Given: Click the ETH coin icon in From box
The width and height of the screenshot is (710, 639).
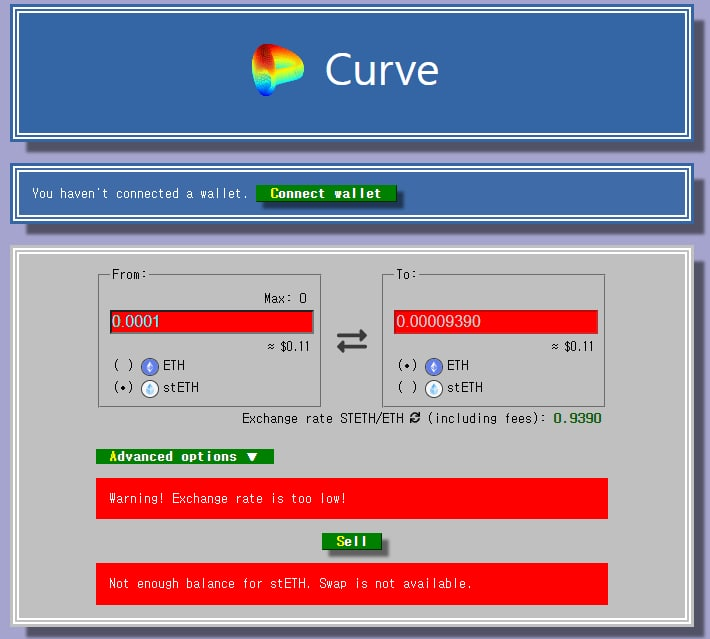Looking at the screenshot, I should (x=150, y=366).
